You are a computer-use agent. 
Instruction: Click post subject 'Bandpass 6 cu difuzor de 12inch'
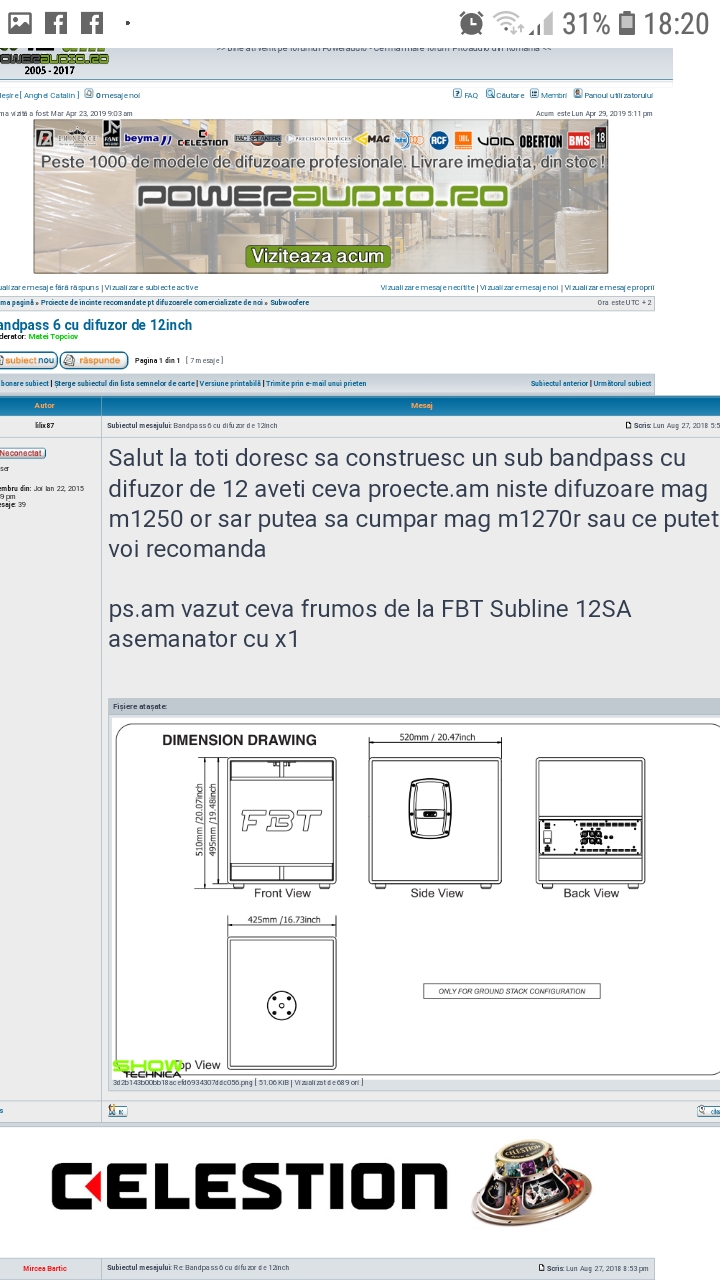pos(225,426)
